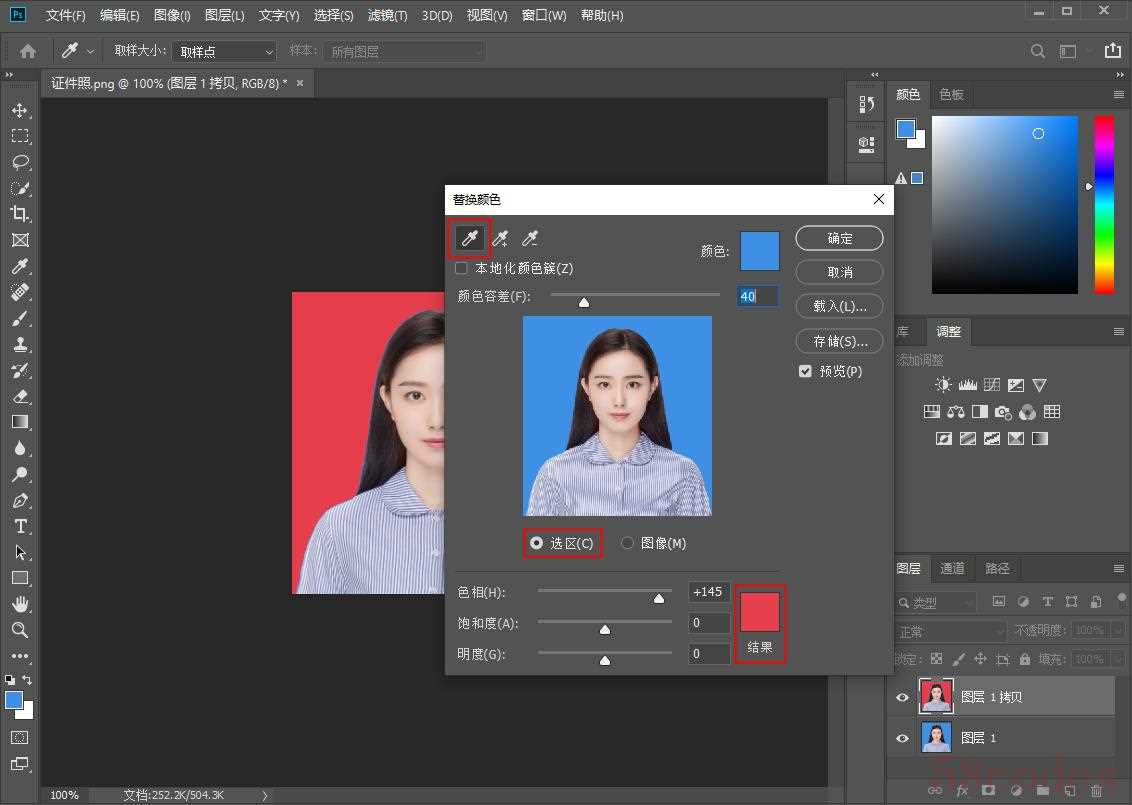This screenshot has height=805, width=1132.
Task: Select the Move tool in the toolbar
Action: point(20,110)
